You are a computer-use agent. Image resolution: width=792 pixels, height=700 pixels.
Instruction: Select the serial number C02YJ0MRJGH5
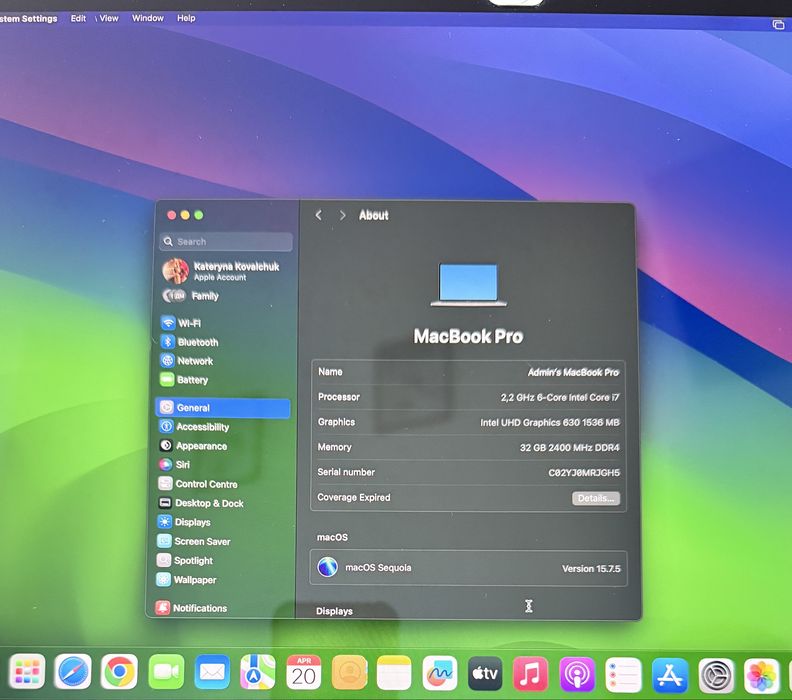584,473
